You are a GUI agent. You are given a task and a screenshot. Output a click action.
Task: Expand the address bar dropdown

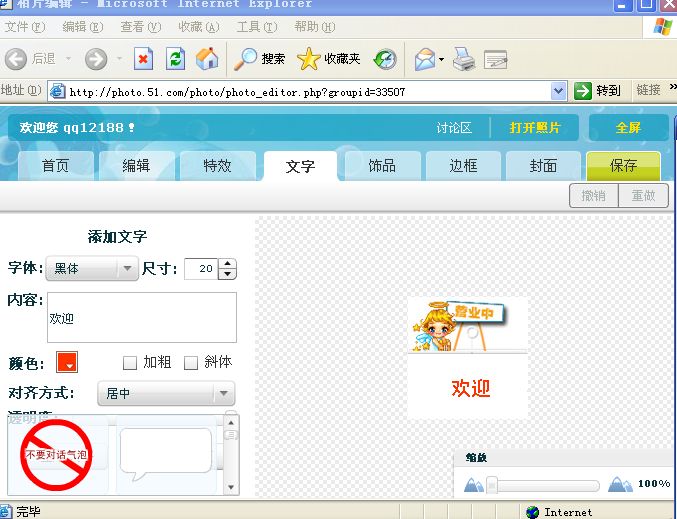click(x=559, y=91)
